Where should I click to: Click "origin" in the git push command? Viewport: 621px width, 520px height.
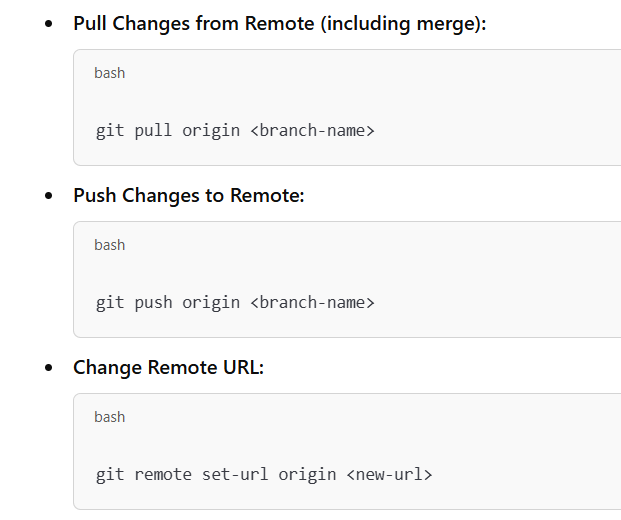click(211, 302)
